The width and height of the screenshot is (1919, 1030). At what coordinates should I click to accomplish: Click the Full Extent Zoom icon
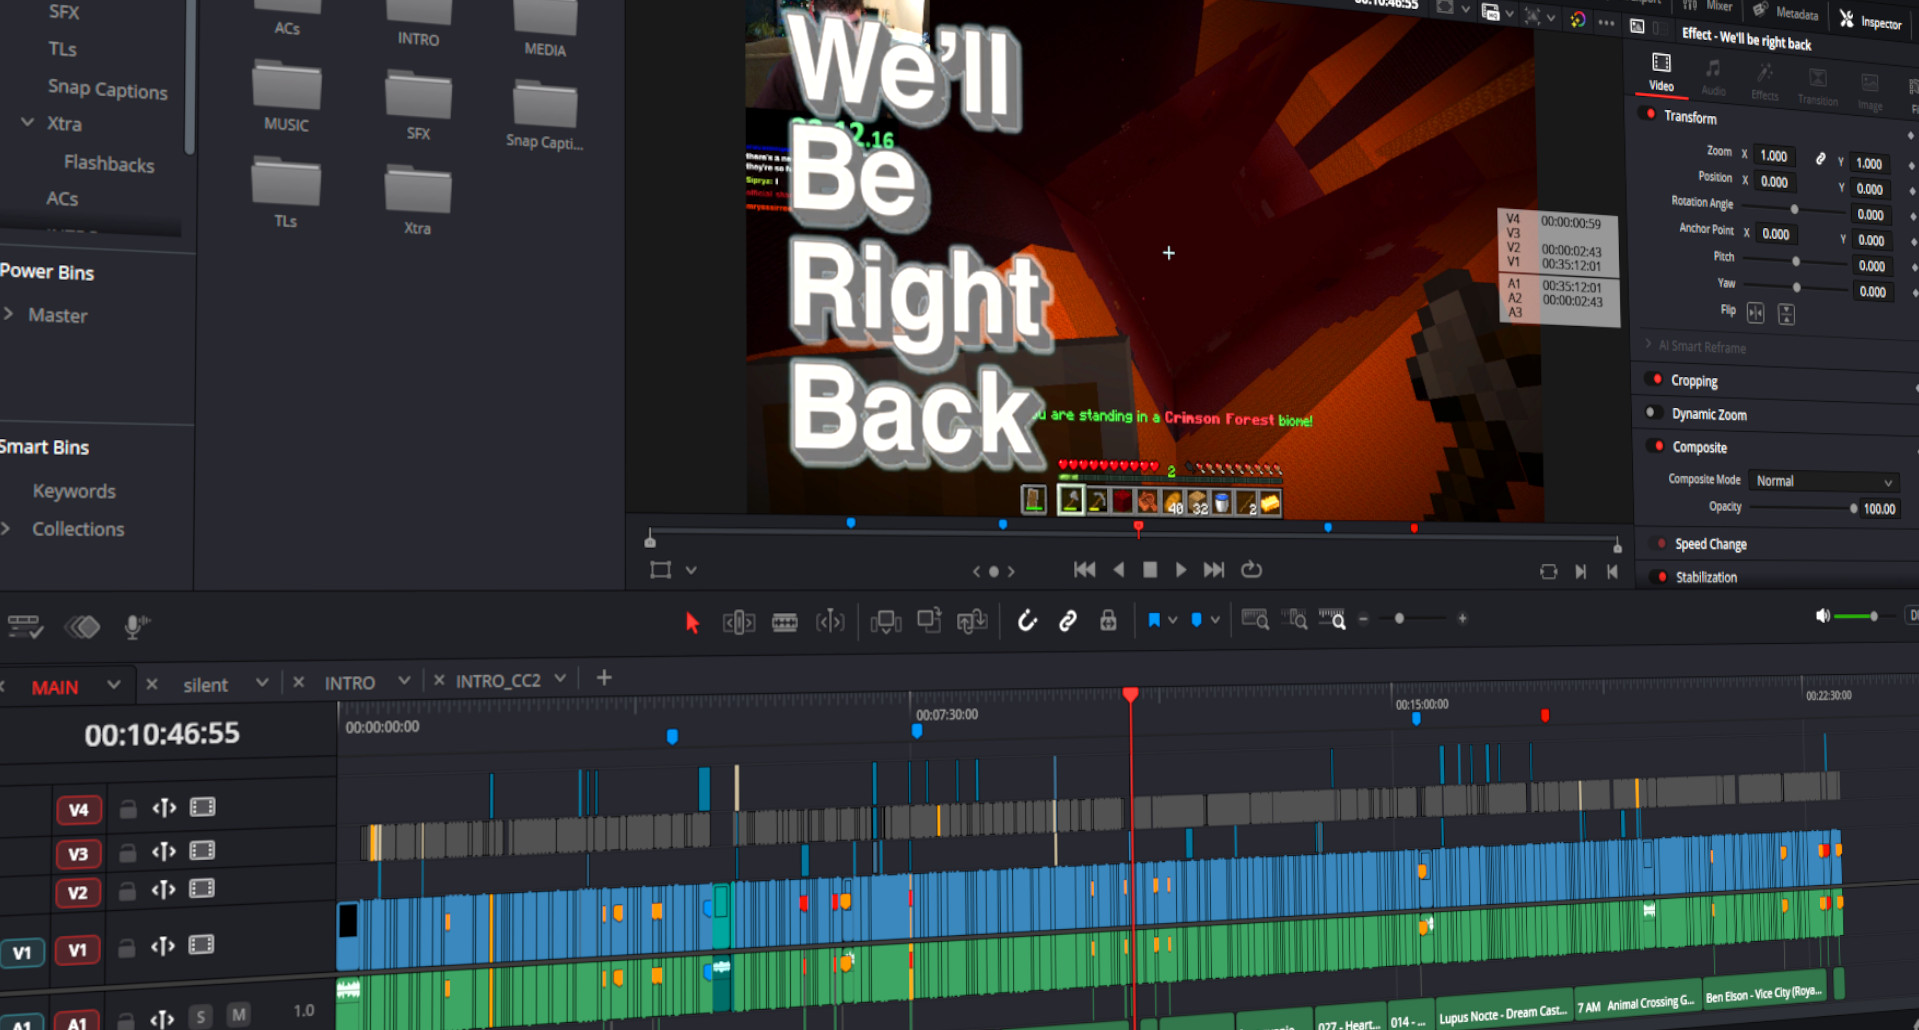tap(1255, 619)
